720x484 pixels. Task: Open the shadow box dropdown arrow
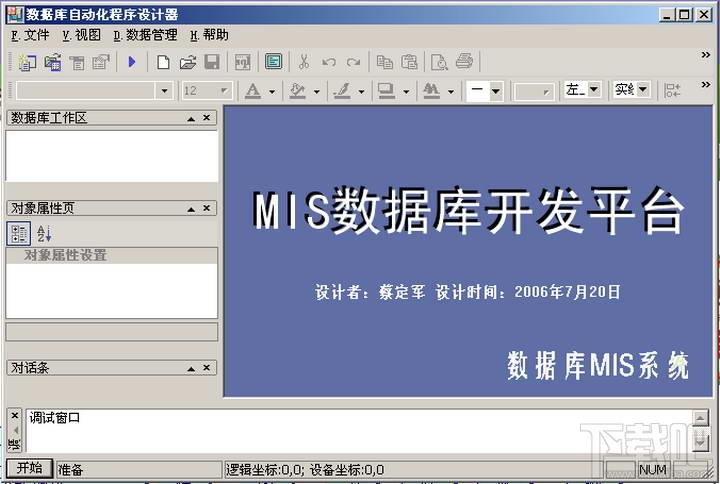(406, 91)
